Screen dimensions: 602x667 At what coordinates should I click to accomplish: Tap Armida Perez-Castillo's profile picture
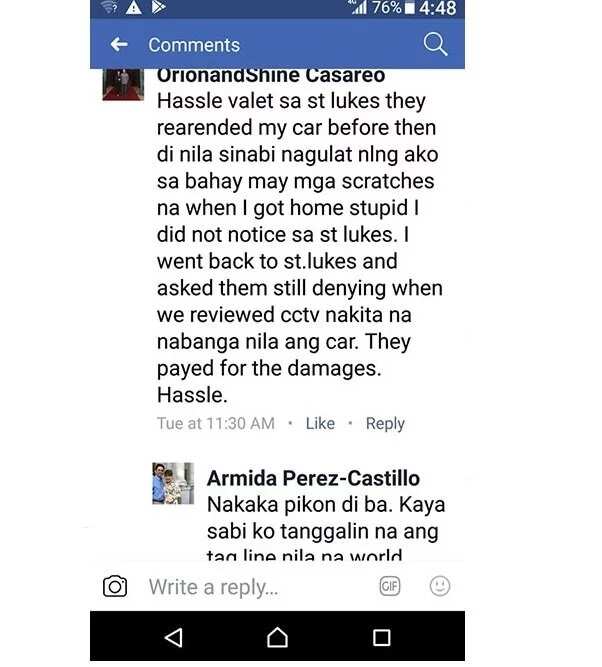point(173,483)
